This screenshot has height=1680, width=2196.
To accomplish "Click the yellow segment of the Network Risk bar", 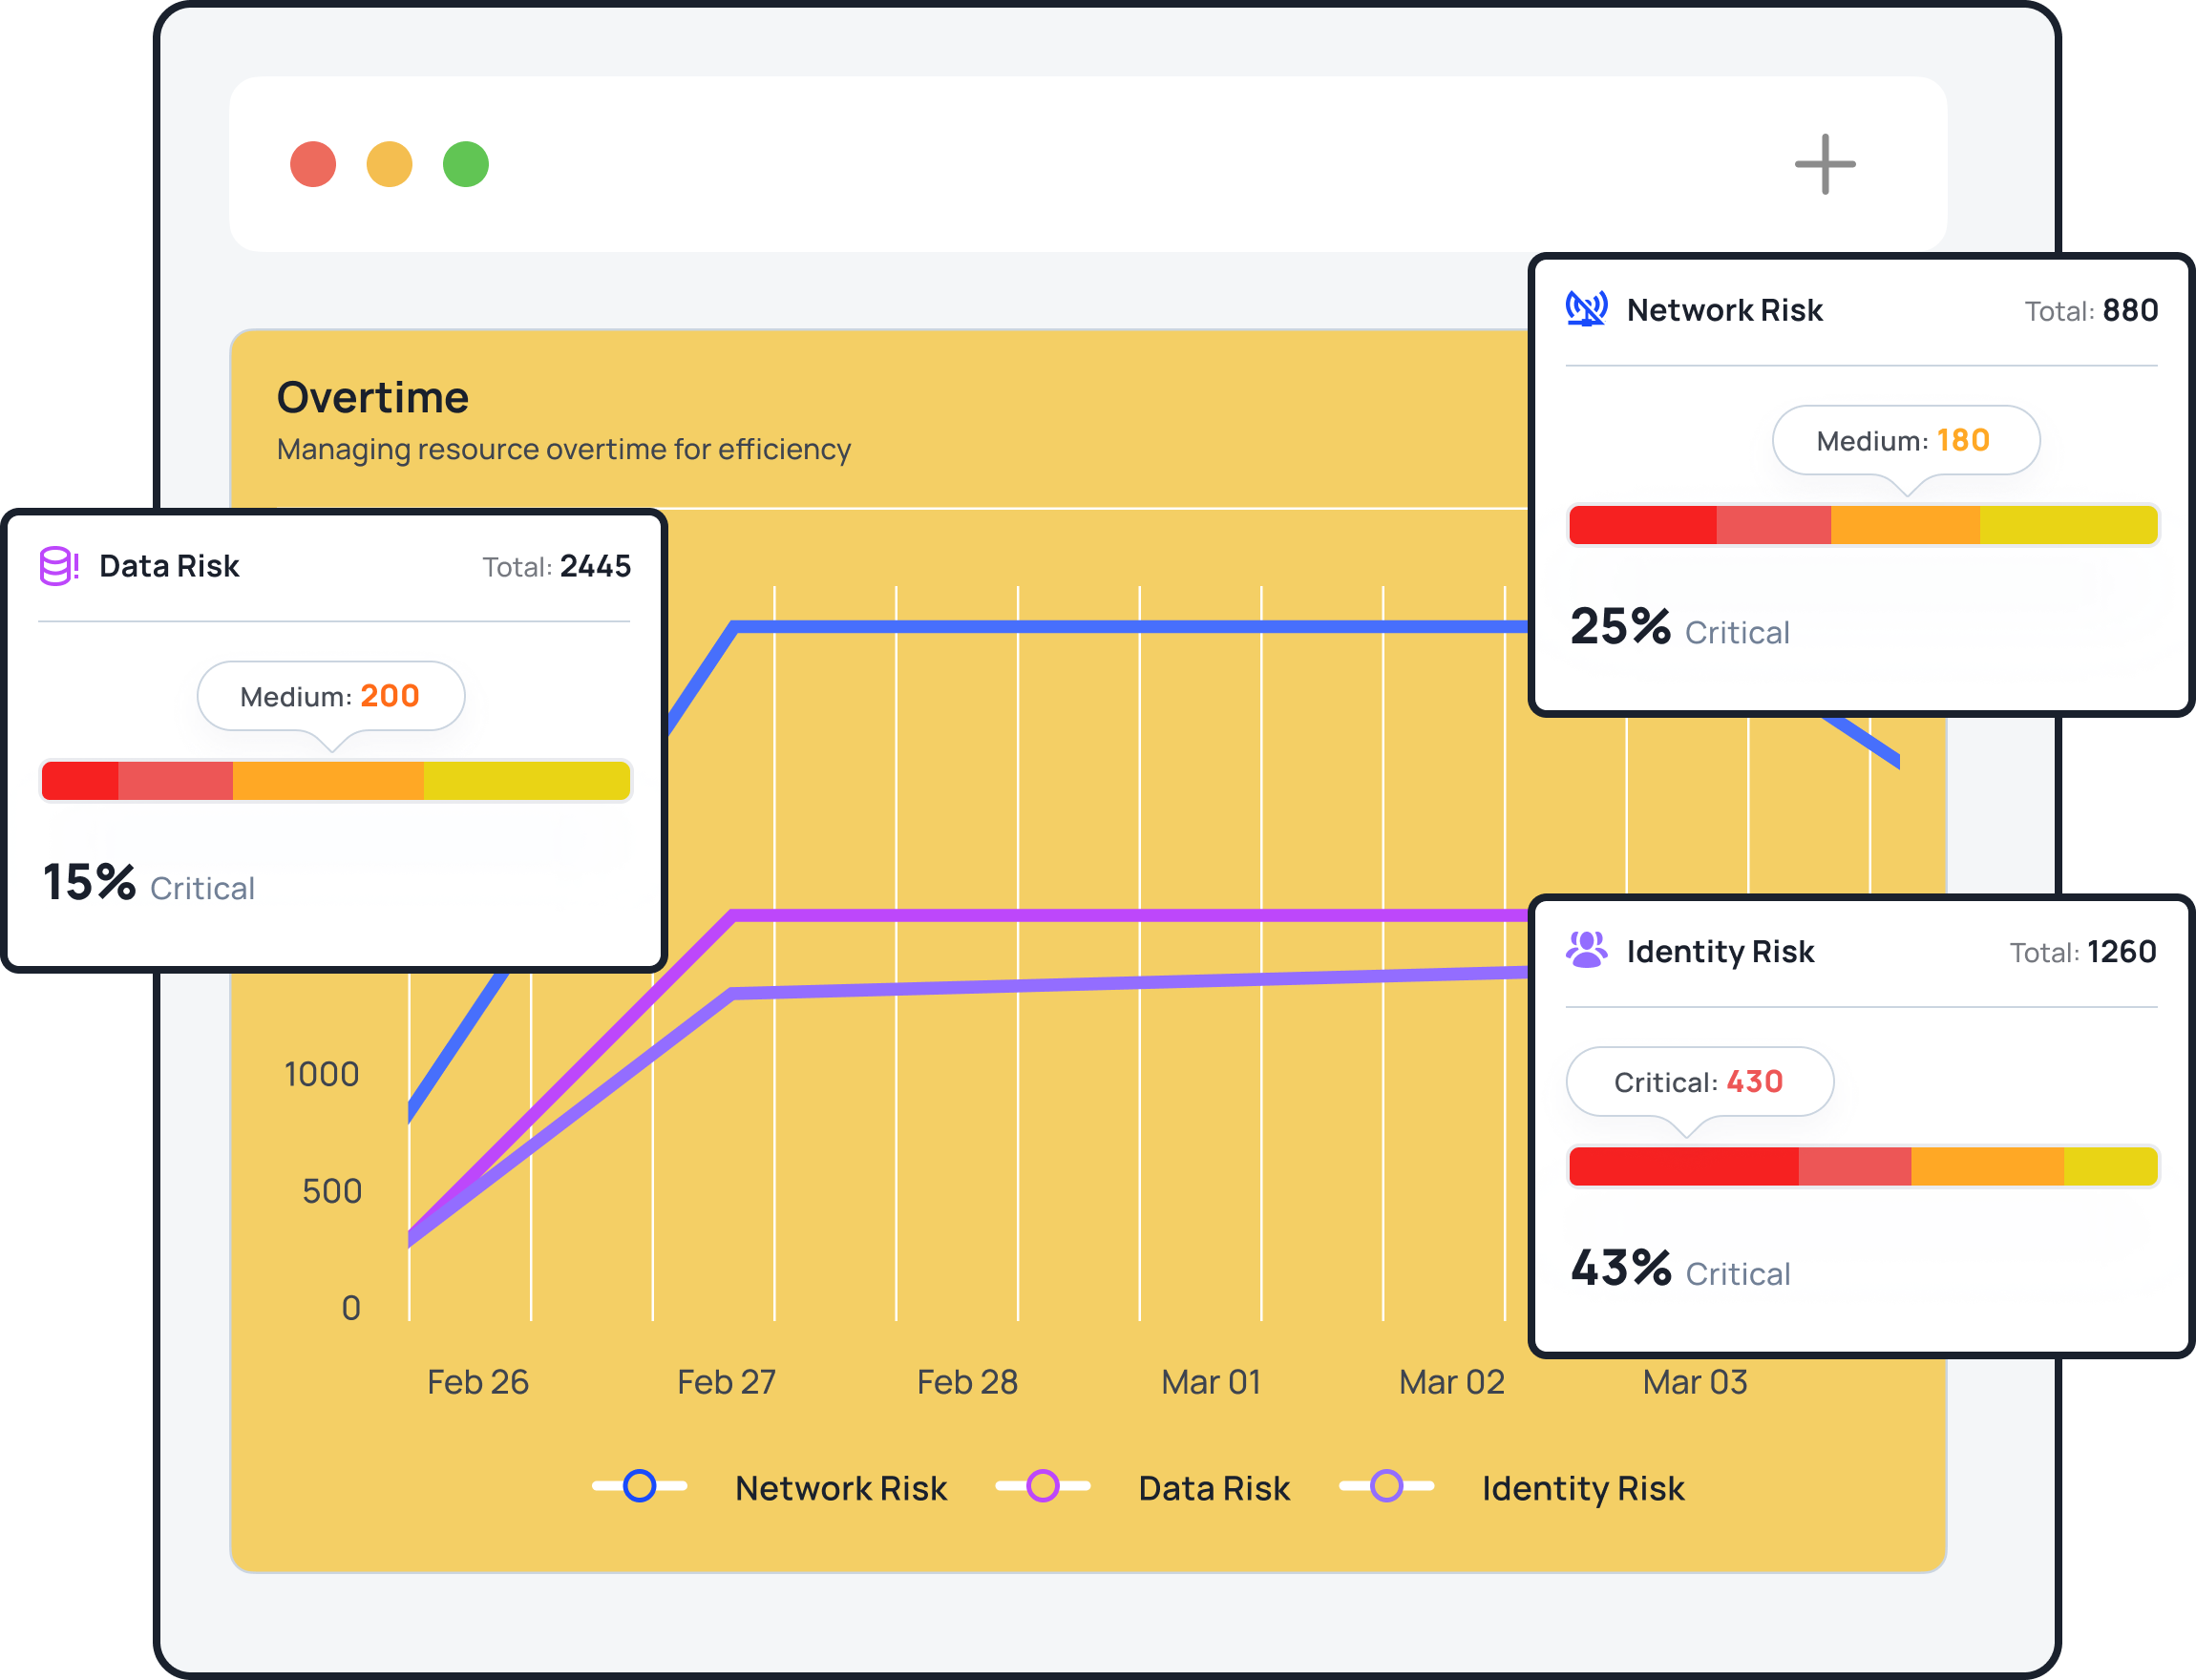I will [x=2067, y=525].
